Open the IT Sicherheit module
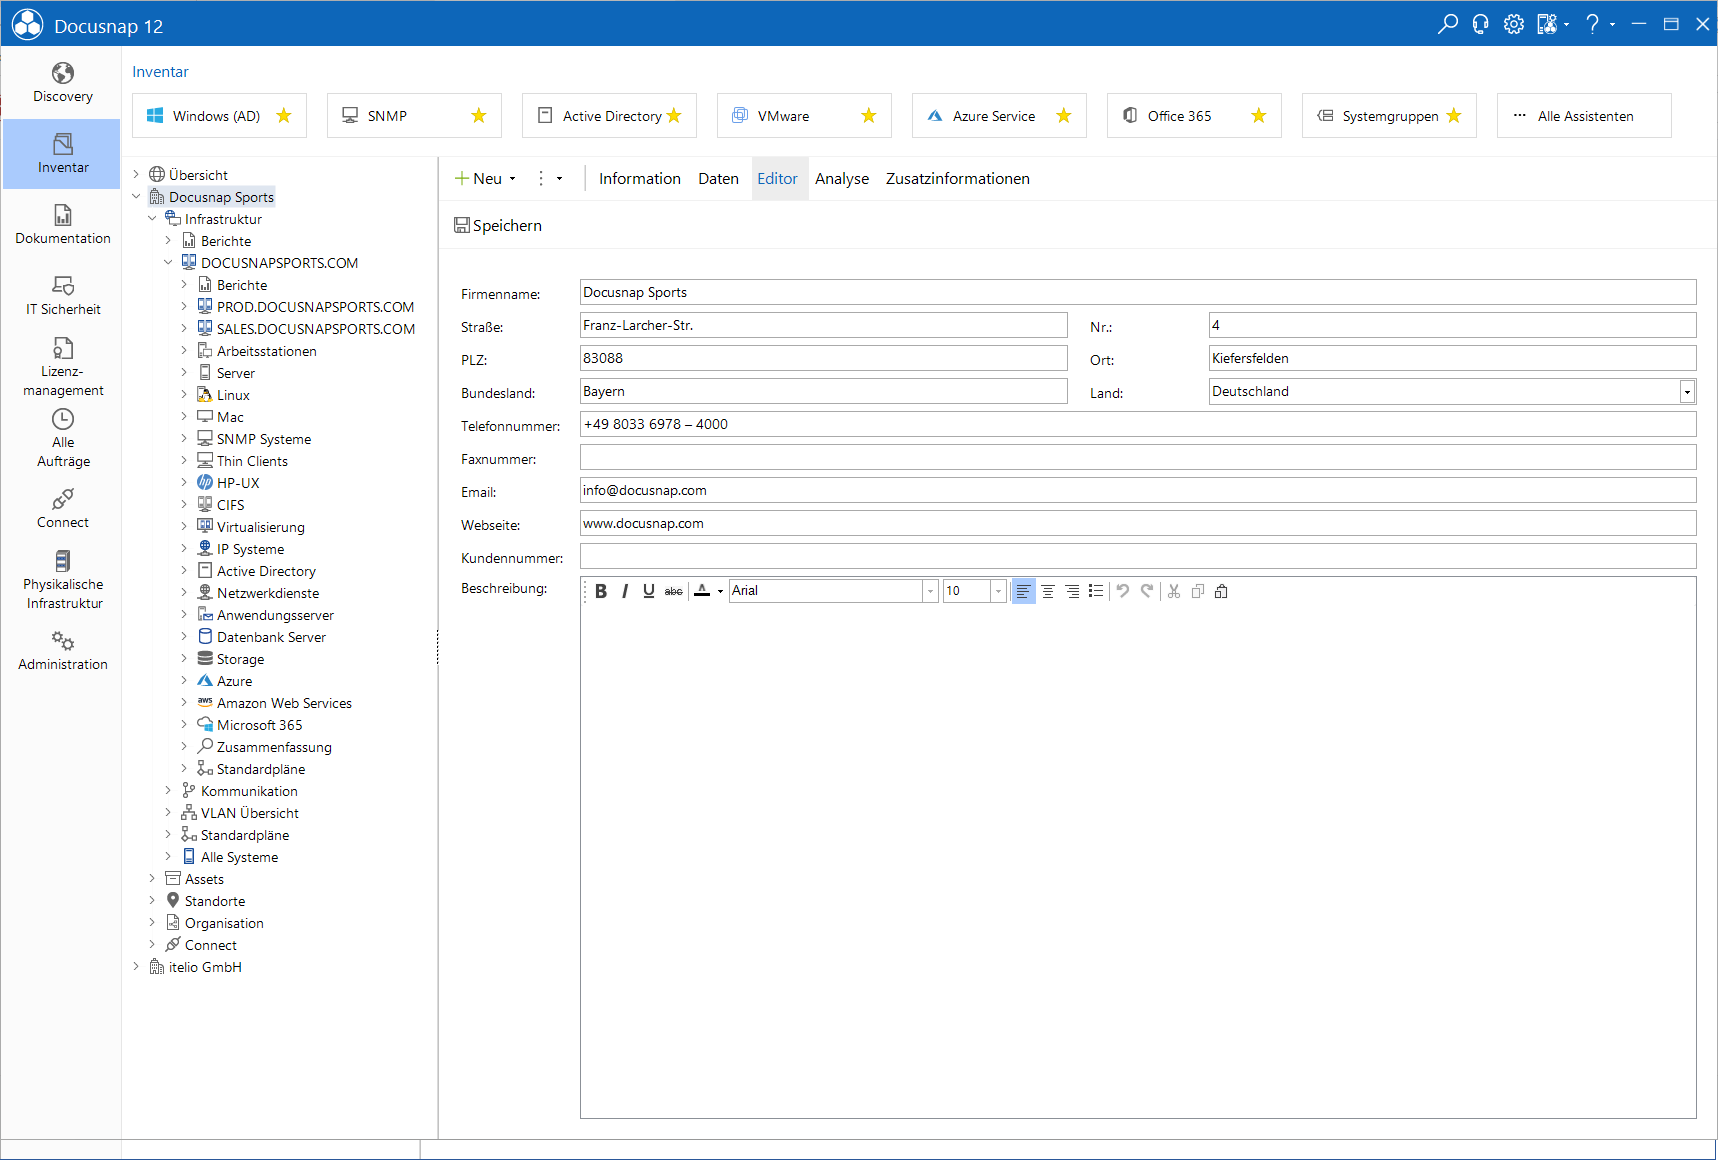 (62, 296)
